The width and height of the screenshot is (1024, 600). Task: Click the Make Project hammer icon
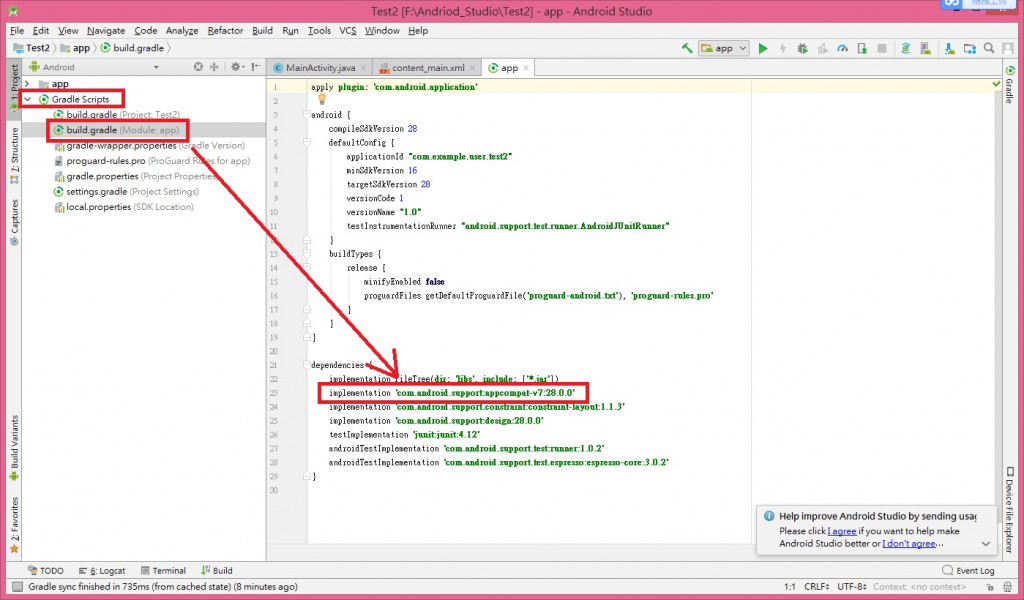pyautogui.click(x=686, y=48)
